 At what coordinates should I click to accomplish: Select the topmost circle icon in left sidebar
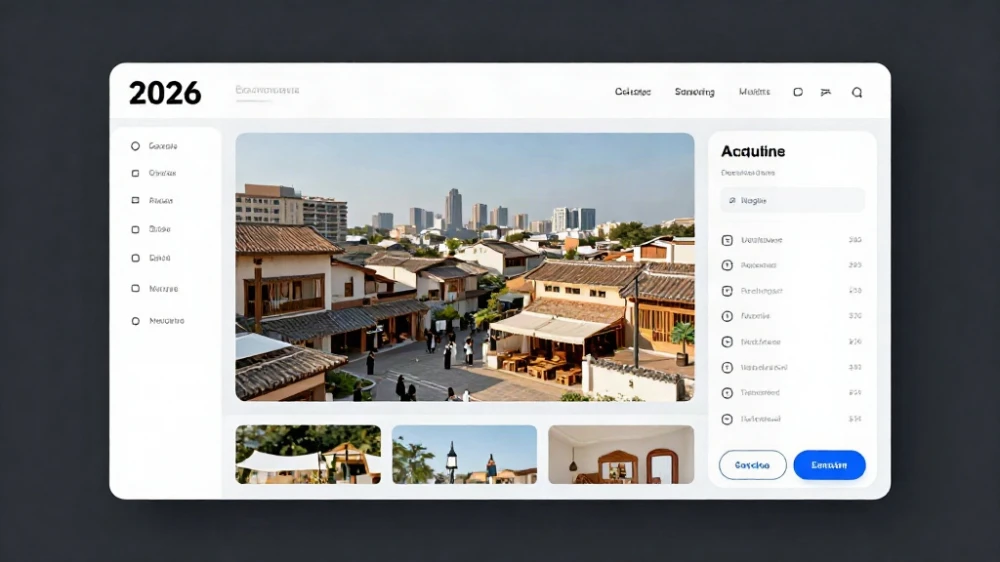pyautogui.click(x=135, y=146)
